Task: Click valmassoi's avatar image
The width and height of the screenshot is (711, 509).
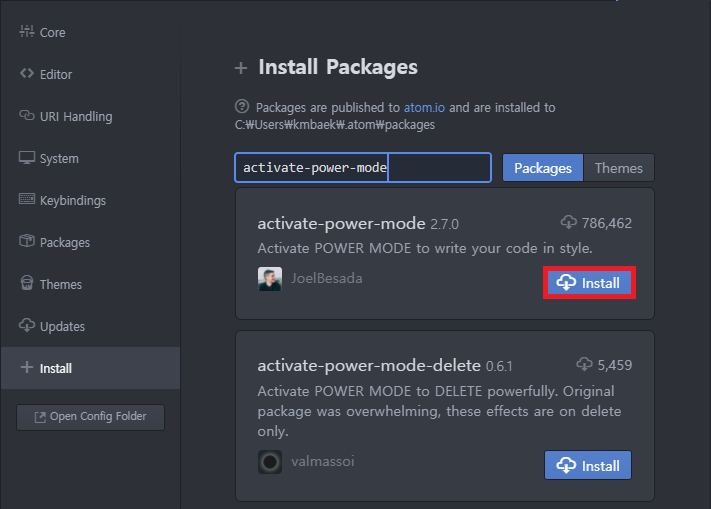Action: (270, 462)
